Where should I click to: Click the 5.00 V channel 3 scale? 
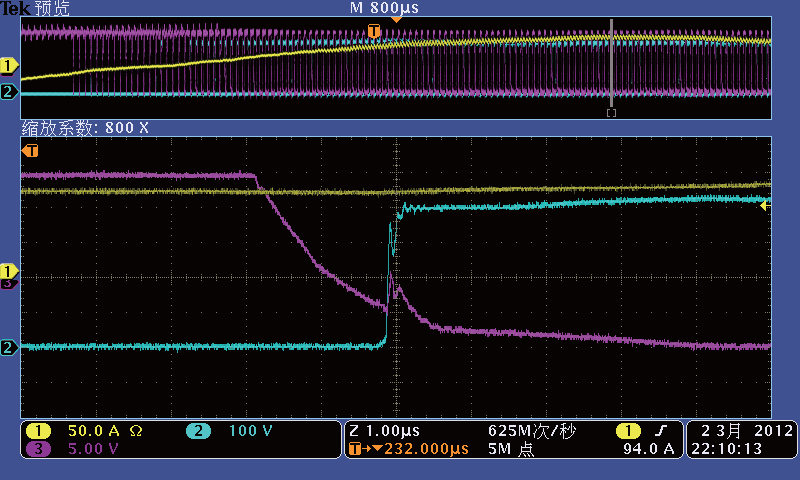point(93,449)
